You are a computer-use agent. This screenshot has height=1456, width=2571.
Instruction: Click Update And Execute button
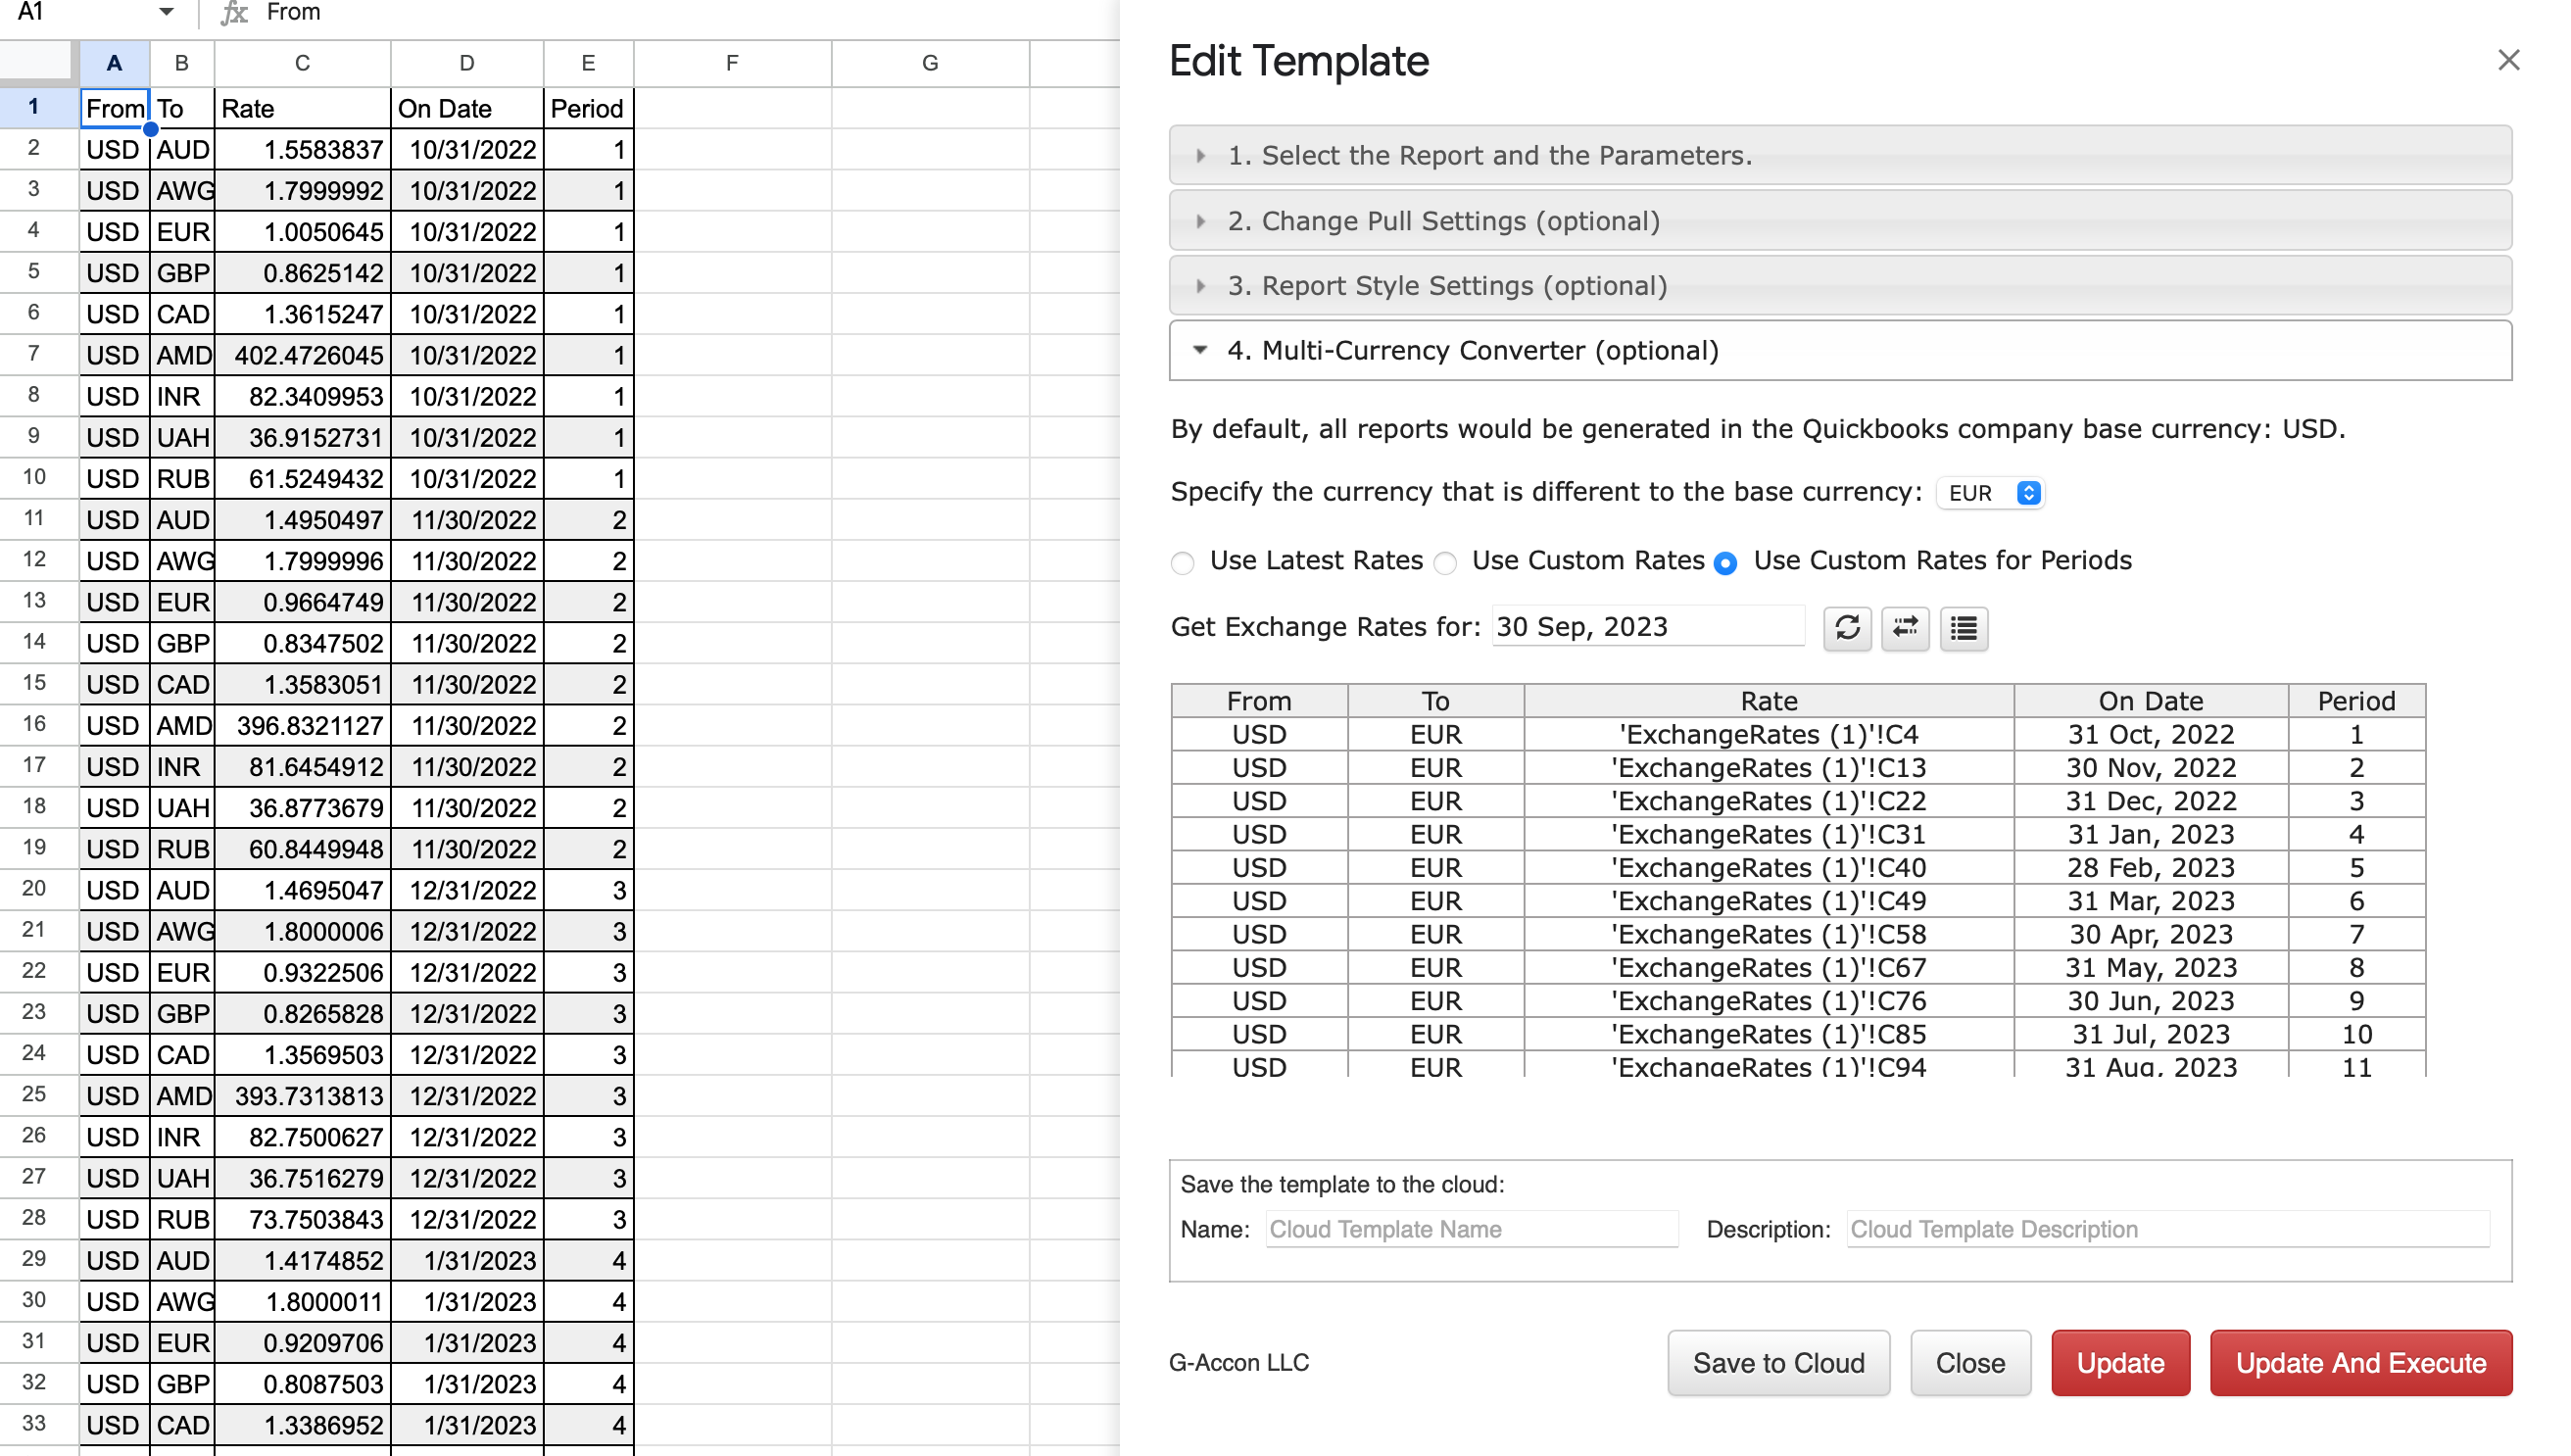click(2360, 1363)
